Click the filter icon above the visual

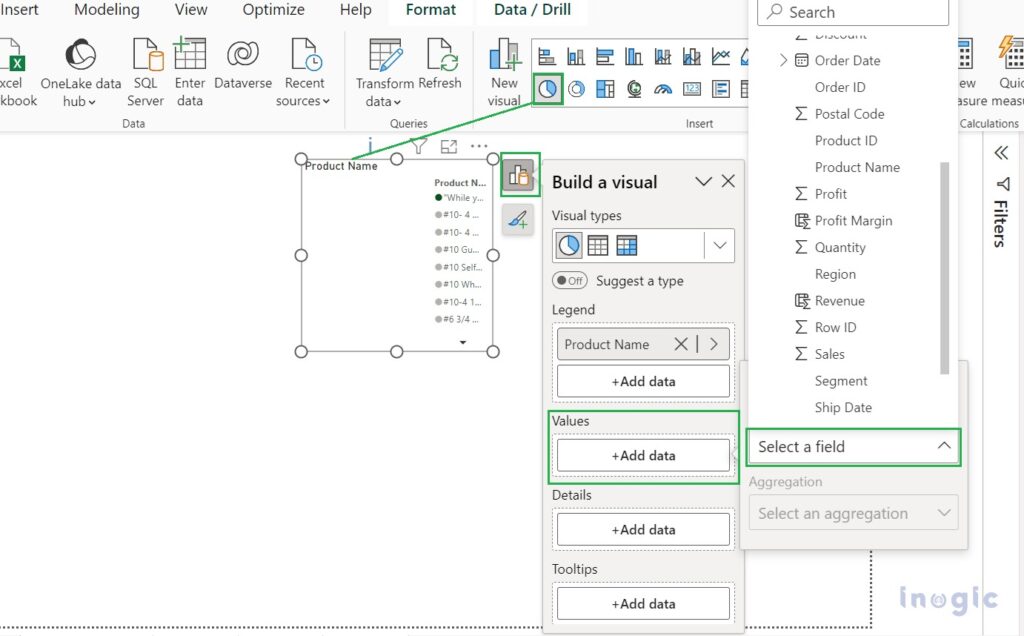pos(419,146)
